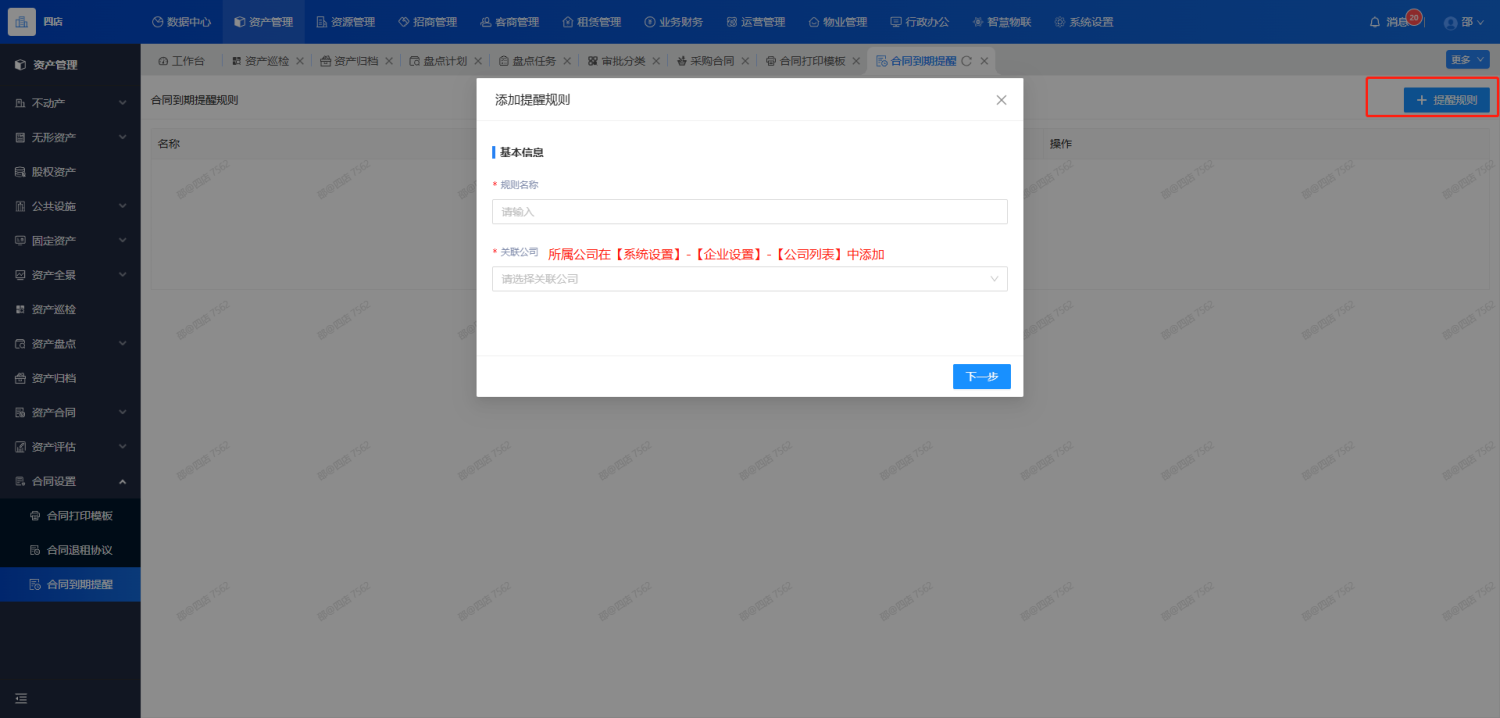Image resolution: width=1500 pixels, height=718 pixels.
Task: Expand the 不动产 sidebar section
Action: (70, 103)
